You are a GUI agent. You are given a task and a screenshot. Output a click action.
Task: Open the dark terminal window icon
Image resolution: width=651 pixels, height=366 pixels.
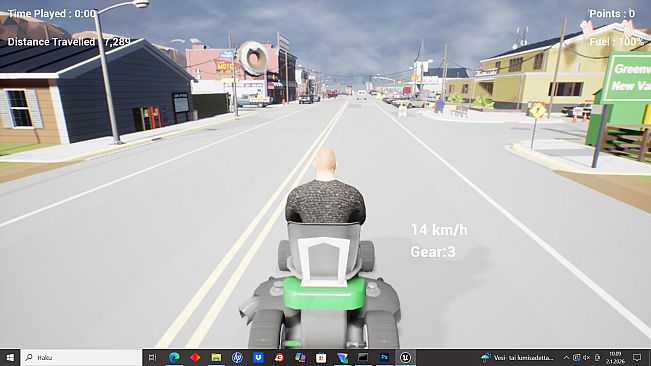363,357
